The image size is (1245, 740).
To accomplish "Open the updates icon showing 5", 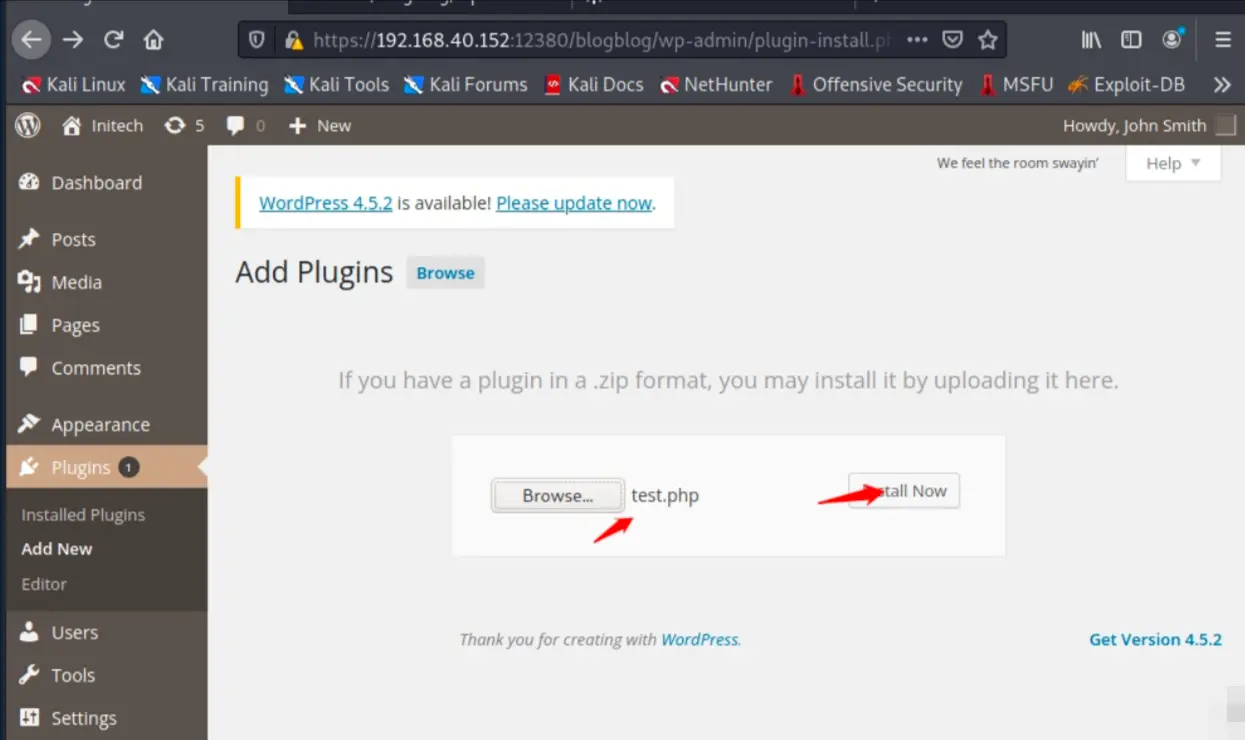I will point(185,126).
